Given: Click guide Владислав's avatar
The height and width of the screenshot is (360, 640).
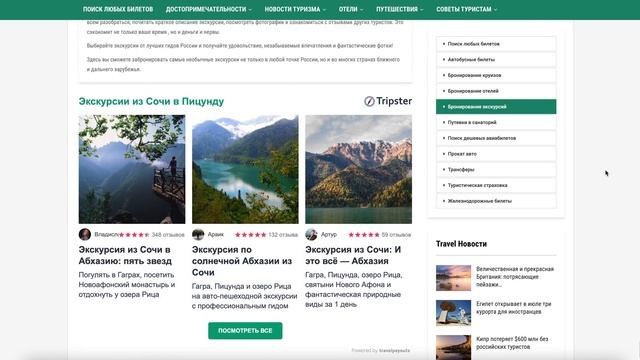Looking at the screenshot, I should pyautogui.click(x=84, y=234).
